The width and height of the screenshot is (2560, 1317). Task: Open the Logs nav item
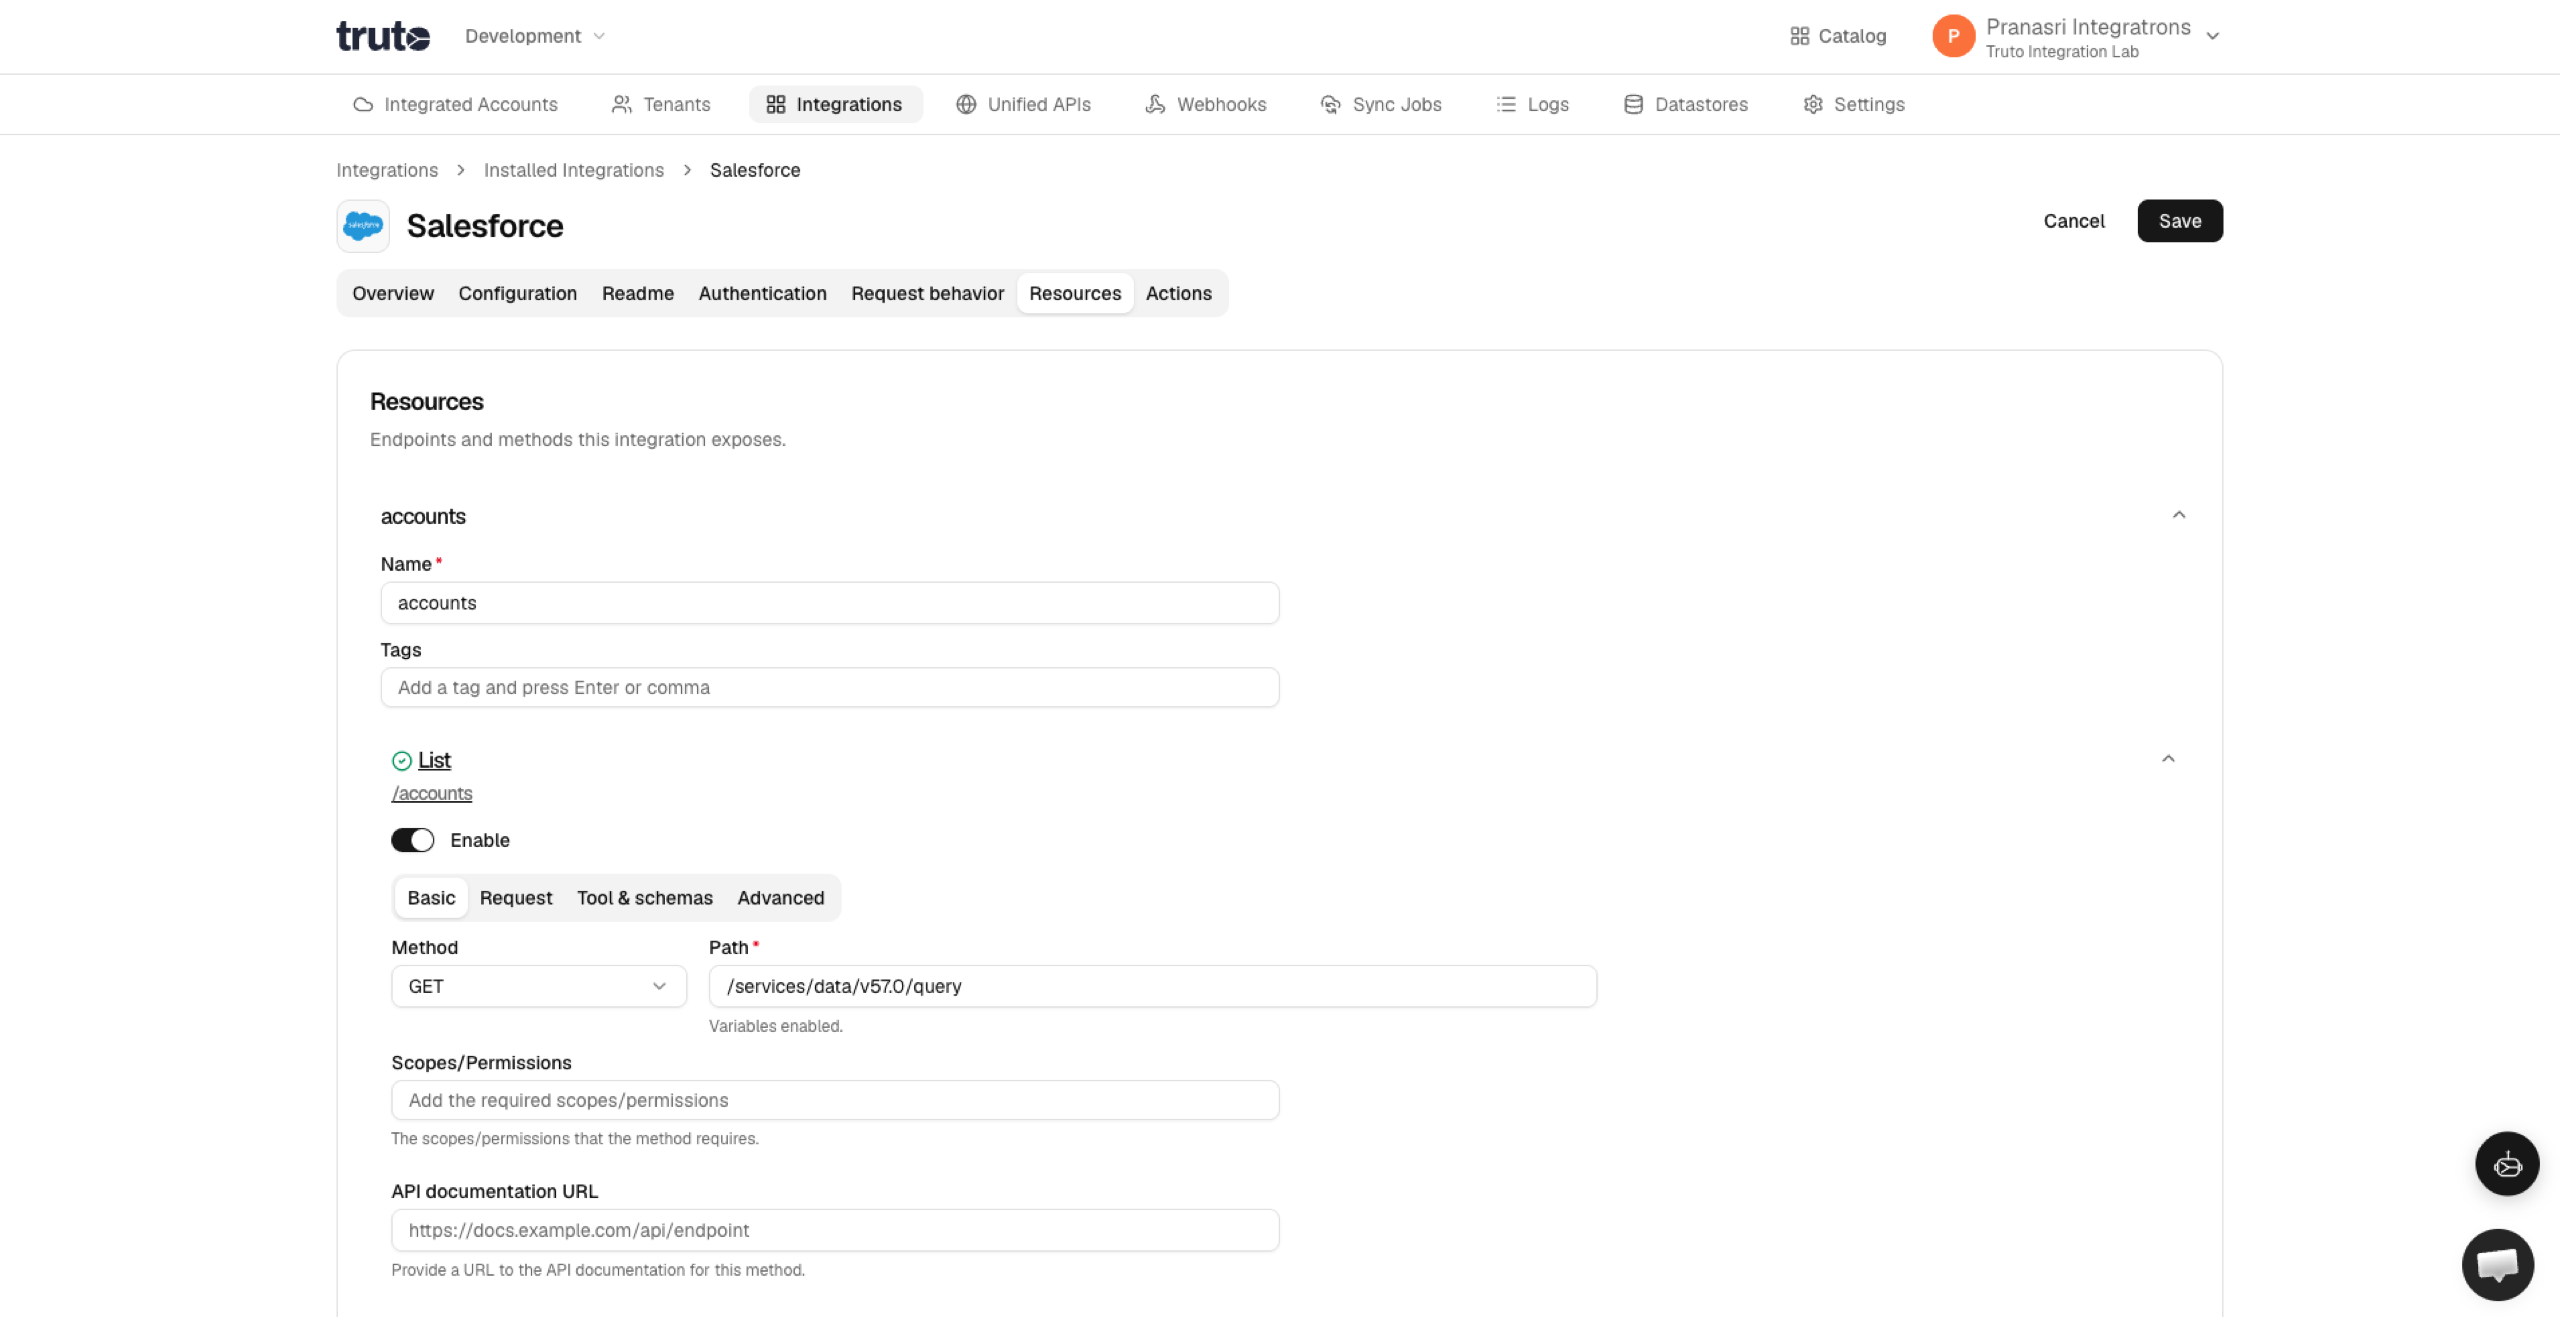[1532, 104]
